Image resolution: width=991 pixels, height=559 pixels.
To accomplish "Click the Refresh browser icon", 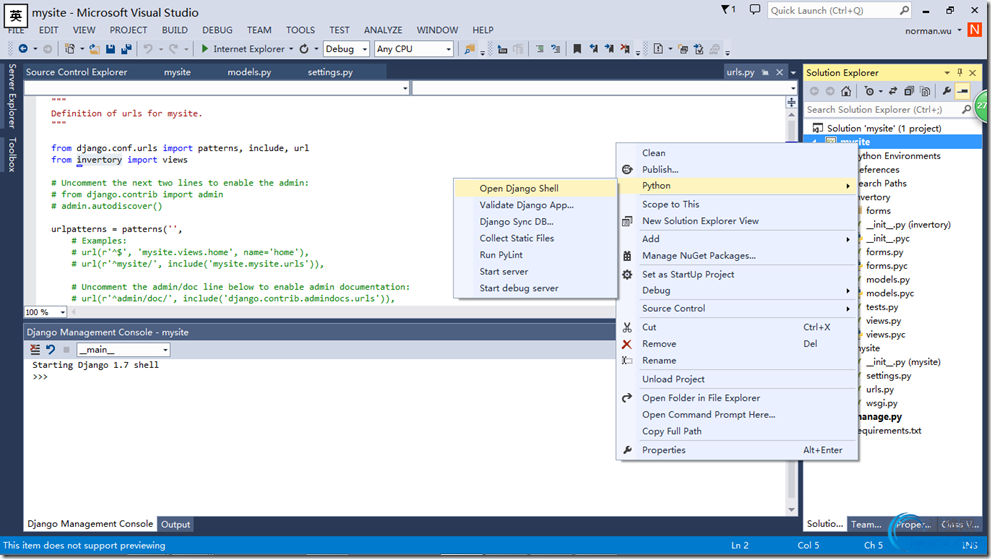I will coord(304,49).
